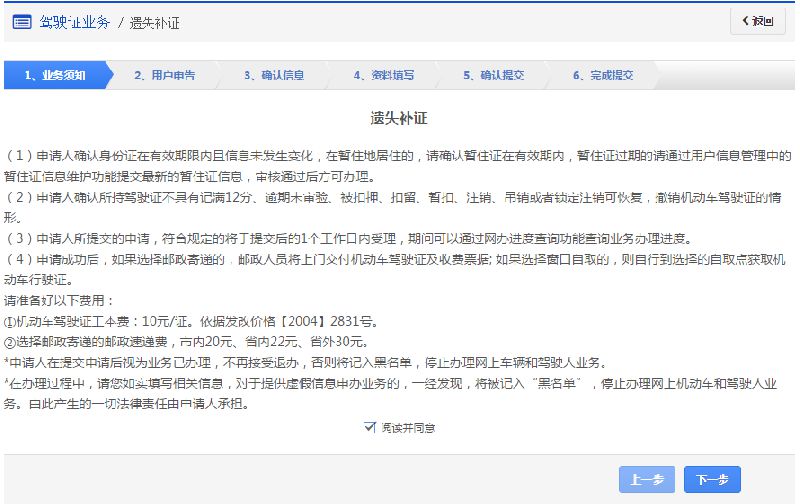Click the centered 遗失补证 page heading
Image resolution: width=800 pixels, height=504 pixels.
pyautogui.click(x=399, y=118)
